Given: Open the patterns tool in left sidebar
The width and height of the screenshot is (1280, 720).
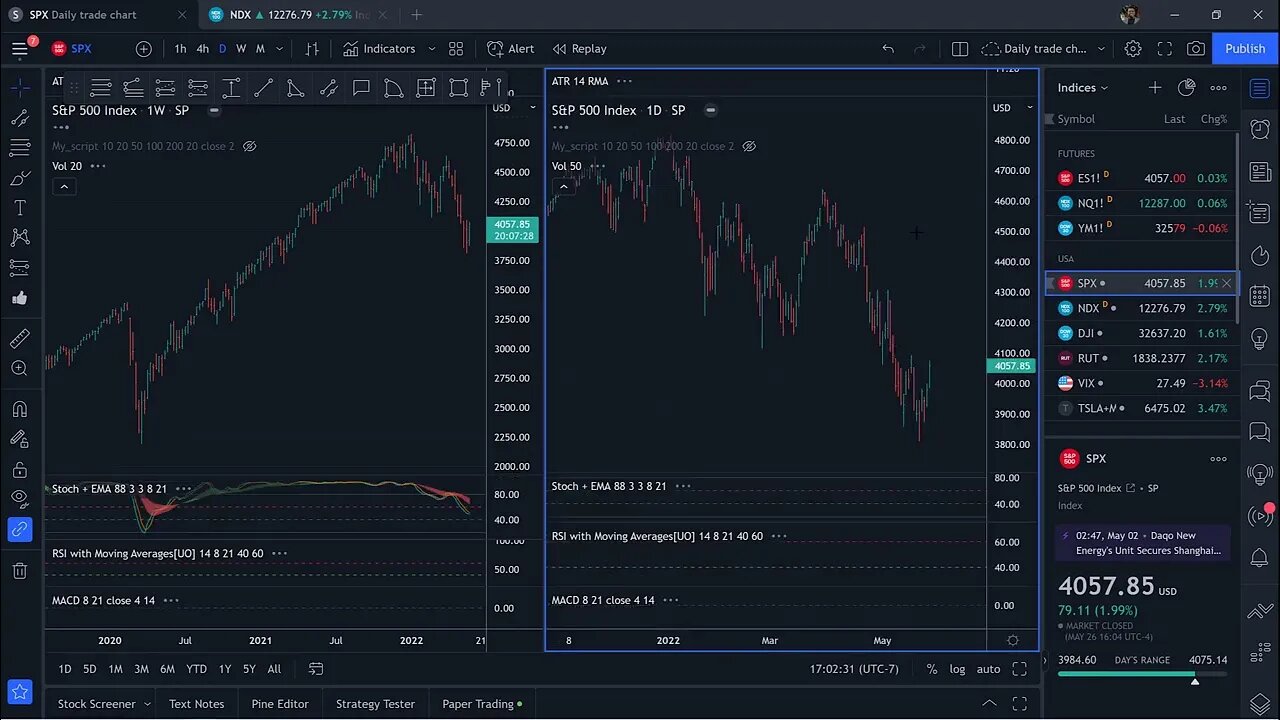Looking at the screenshot, I should [19, 238].
